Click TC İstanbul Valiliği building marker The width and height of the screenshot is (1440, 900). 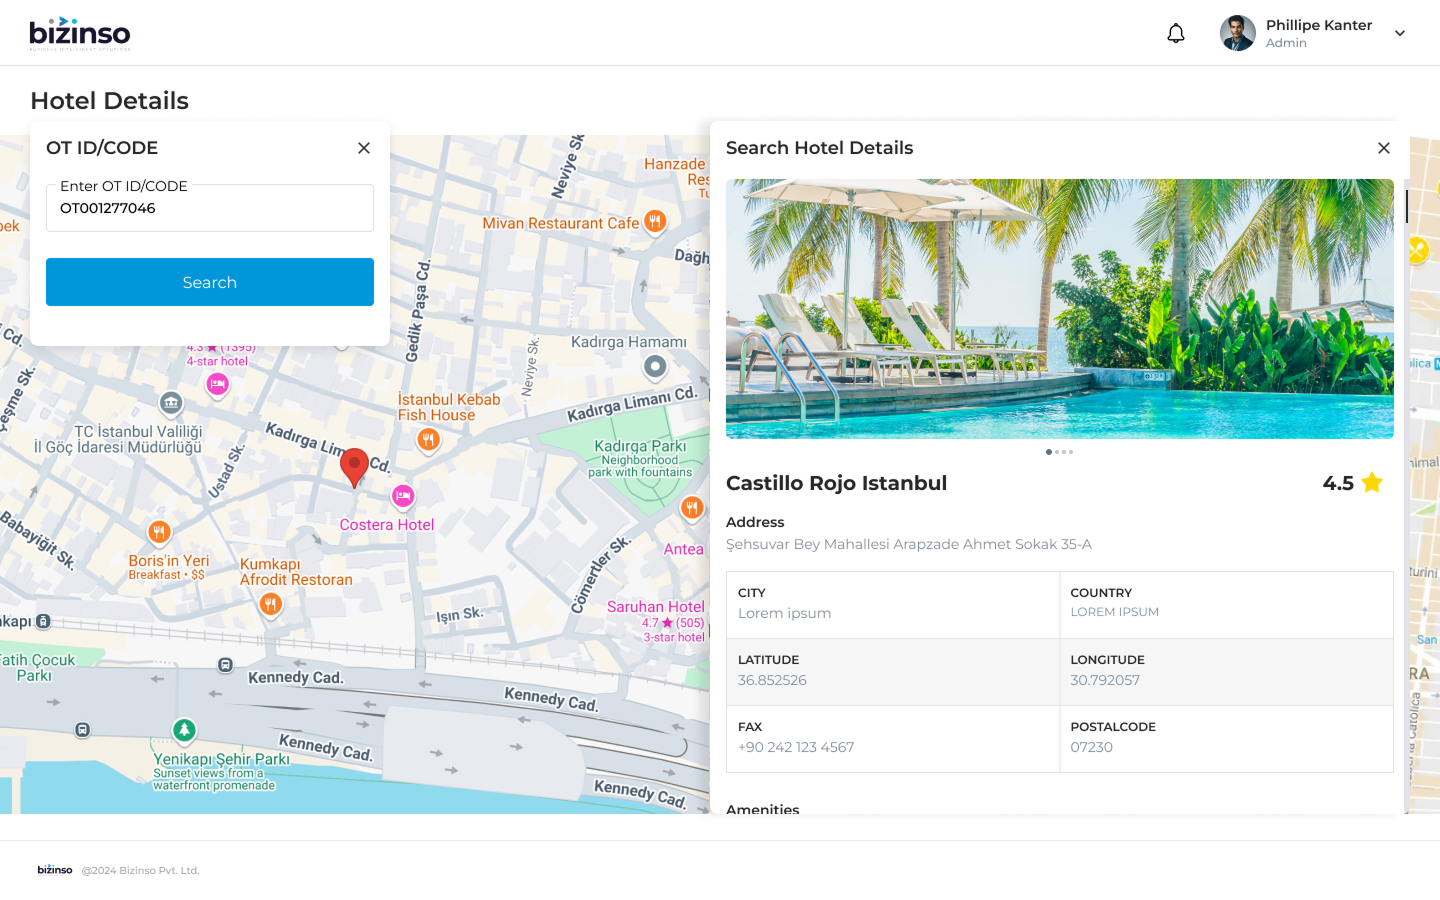[x=171, y=403]
